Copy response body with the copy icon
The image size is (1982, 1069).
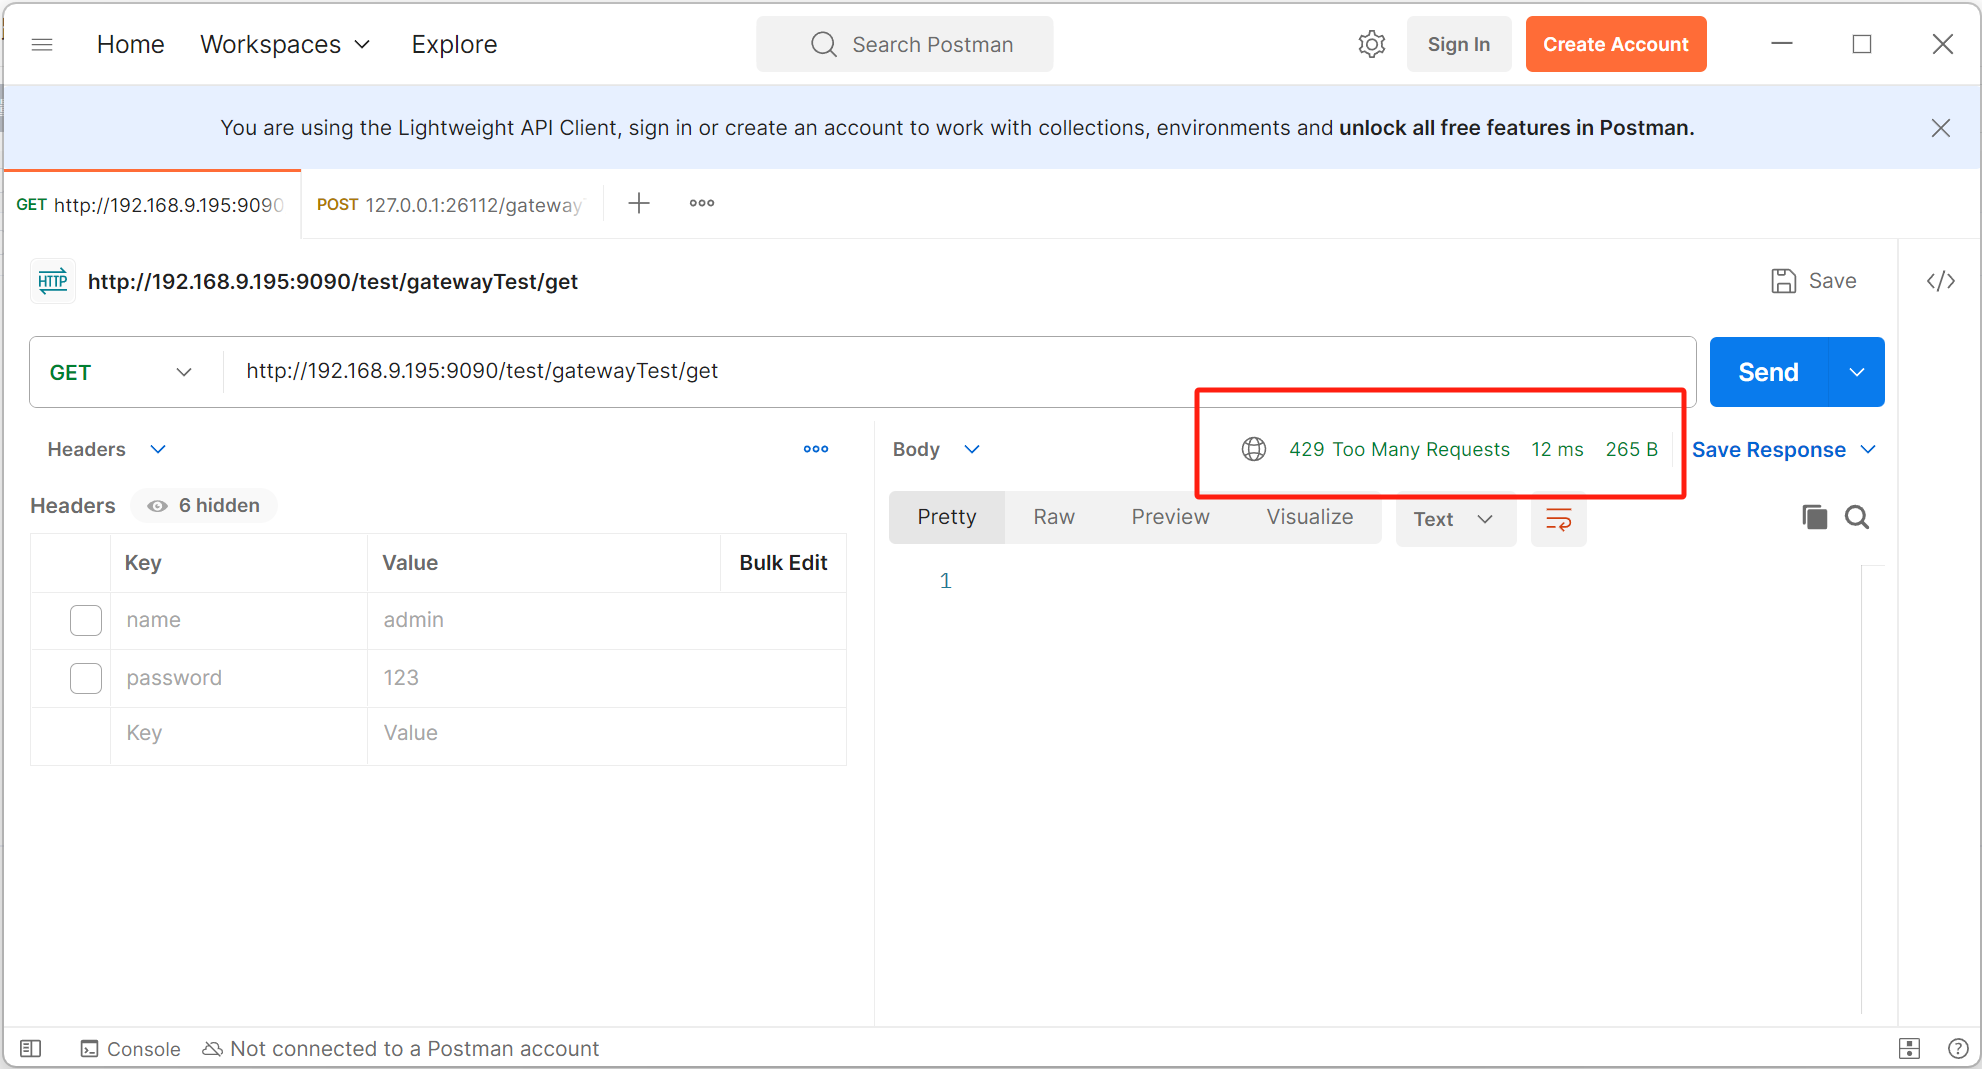(x=1814, y=517)
